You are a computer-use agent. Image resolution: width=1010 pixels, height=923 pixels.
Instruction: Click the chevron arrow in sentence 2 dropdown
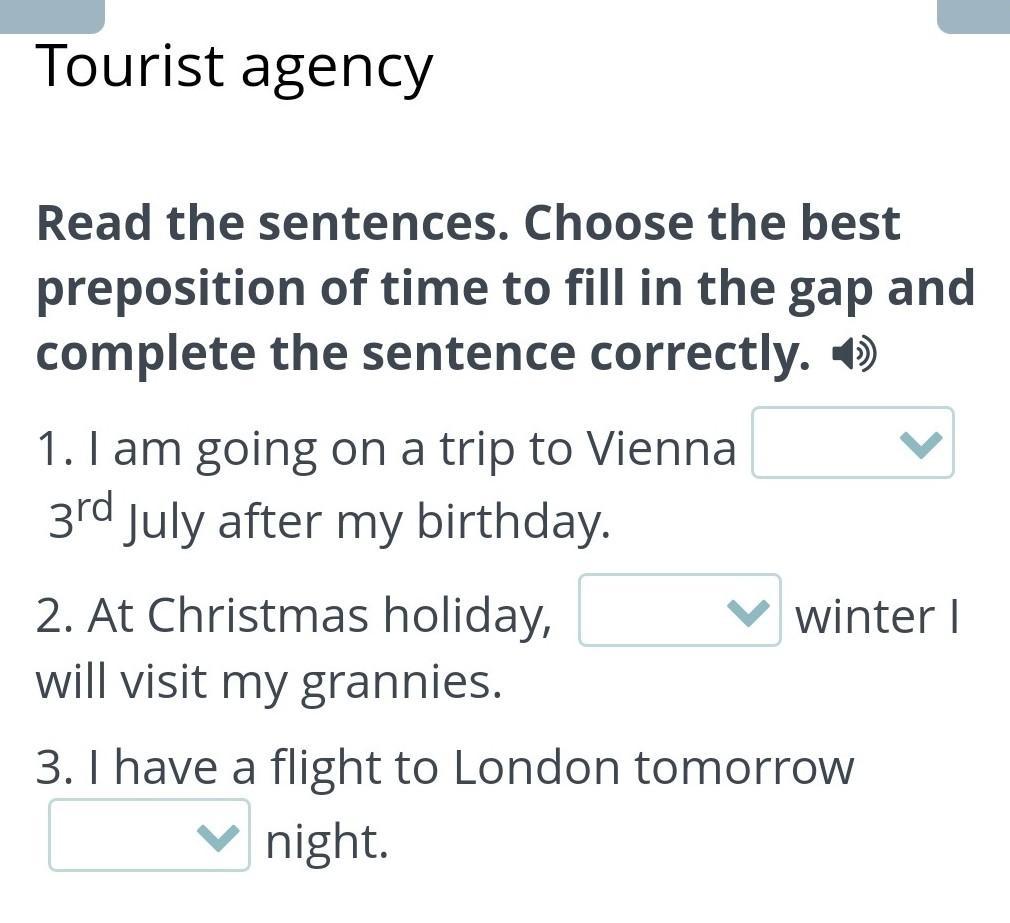click(748, 611)
